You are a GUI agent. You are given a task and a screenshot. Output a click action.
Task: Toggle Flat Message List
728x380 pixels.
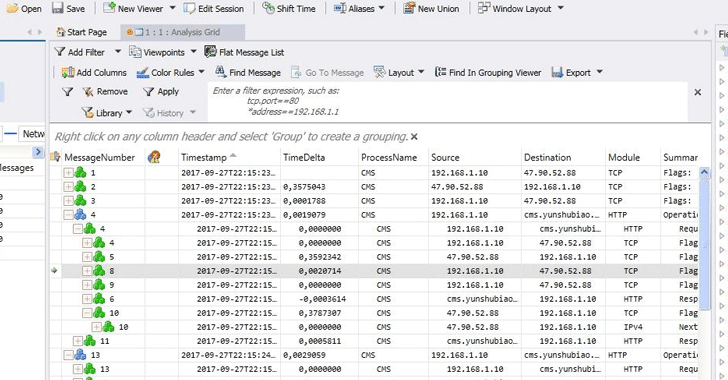pos(244,52)
